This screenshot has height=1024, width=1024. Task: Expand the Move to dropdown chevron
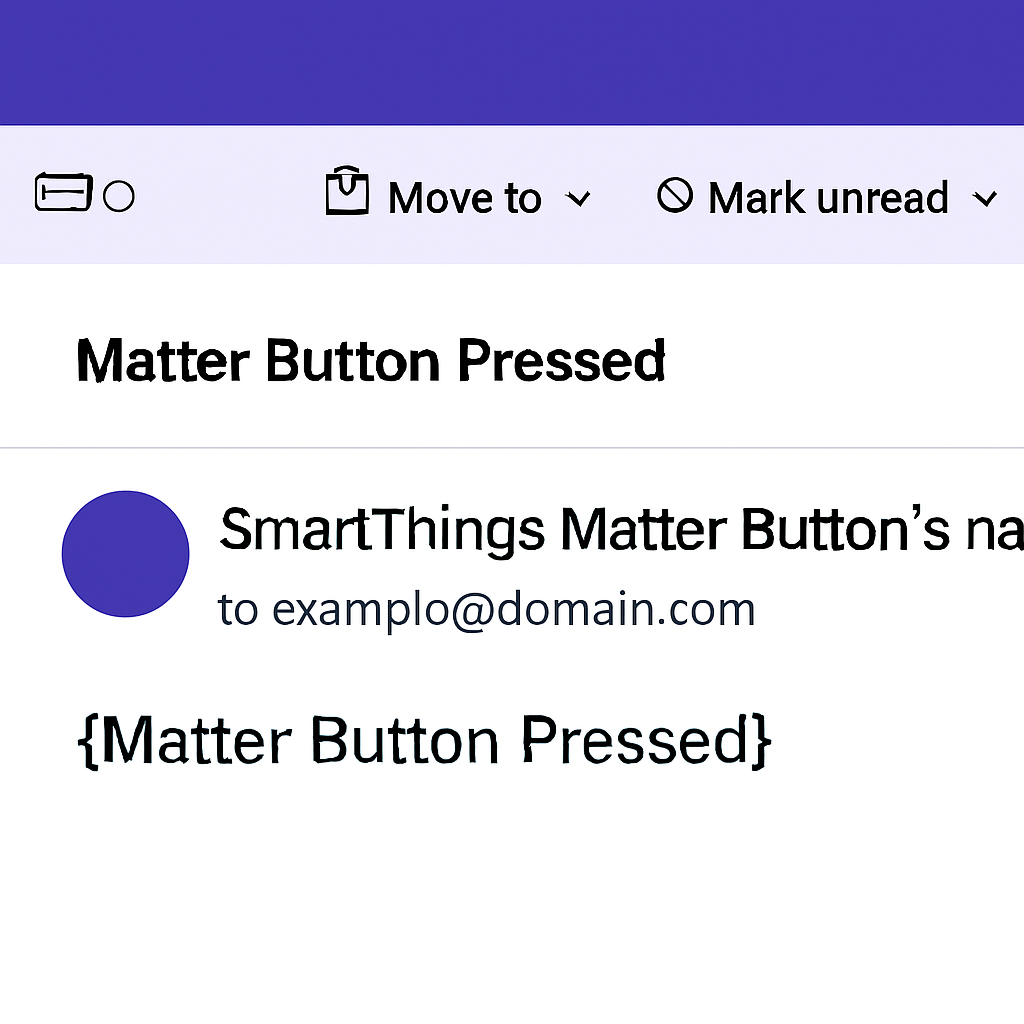[x=578, y=199]
